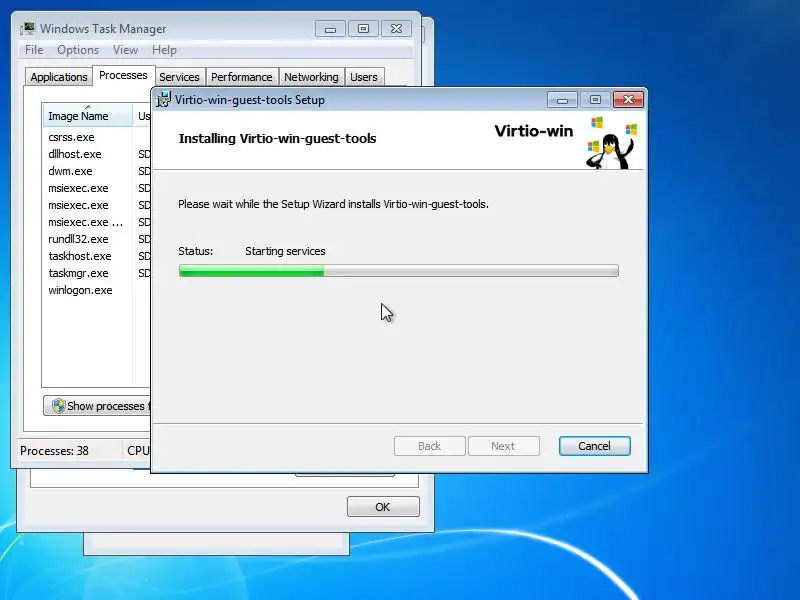Image resolution: width=800 pixels, height=600 pixels.
Task: Select winlogon.exe in process list
Action: point(80,290)
